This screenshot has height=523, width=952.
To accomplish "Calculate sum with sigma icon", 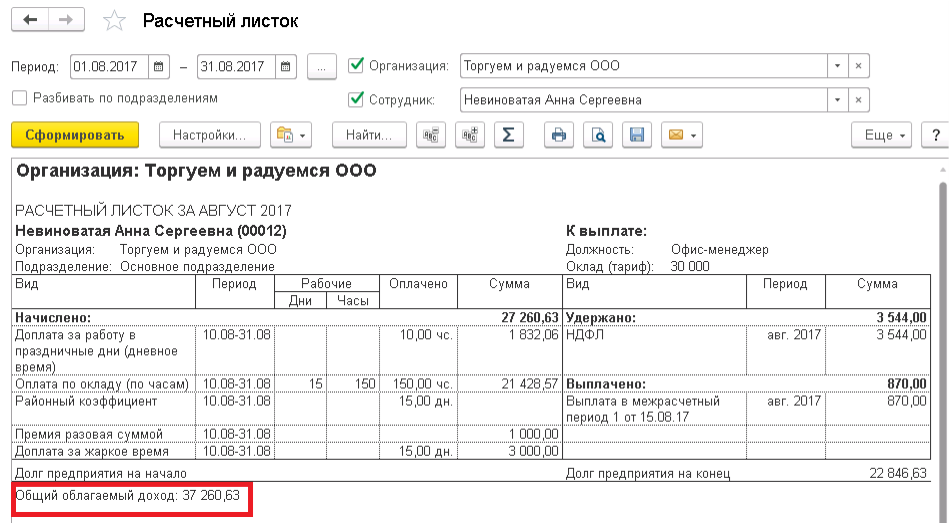I will pyautogui.click(x=508, y=135).
